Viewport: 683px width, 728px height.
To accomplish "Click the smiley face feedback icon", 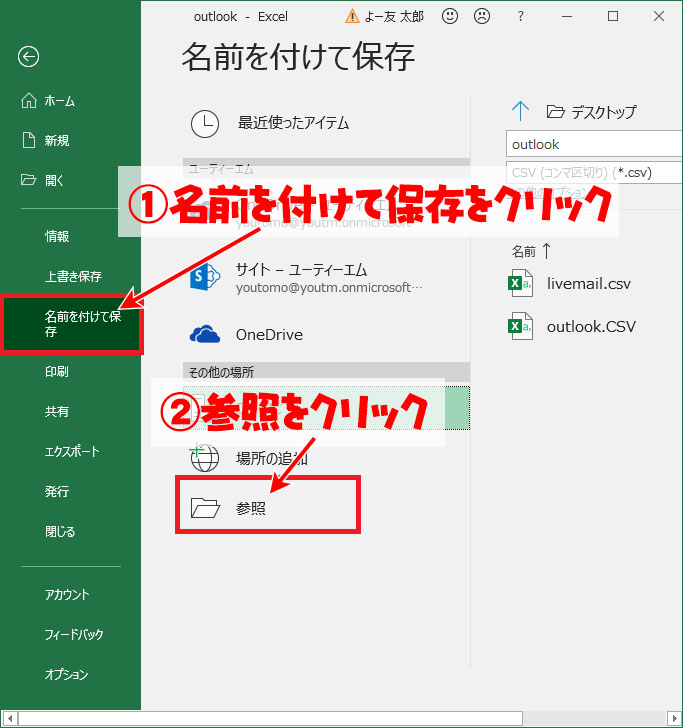I will click(449, 16).
